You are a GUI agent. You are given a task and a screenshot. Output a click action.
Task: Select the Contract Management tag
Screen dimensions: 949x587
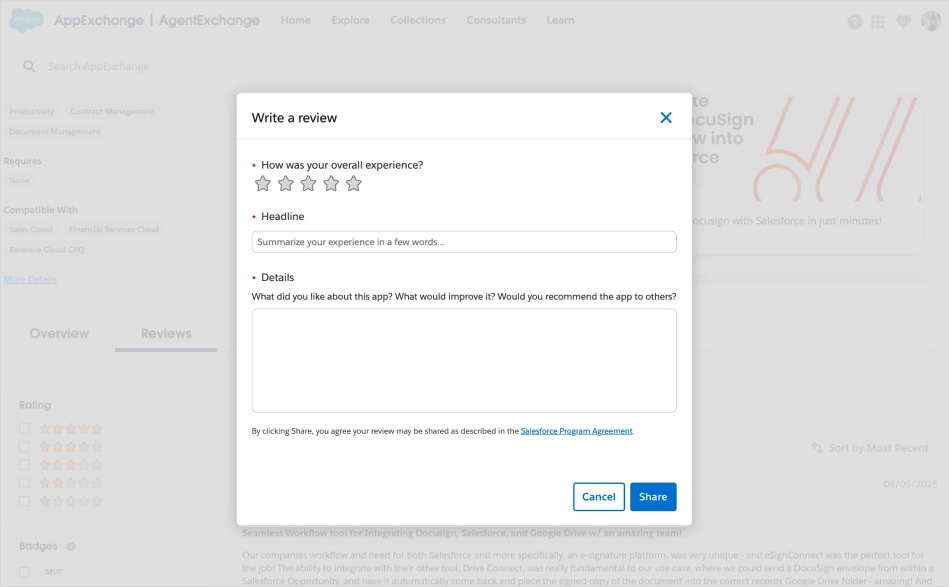(113, 111)
